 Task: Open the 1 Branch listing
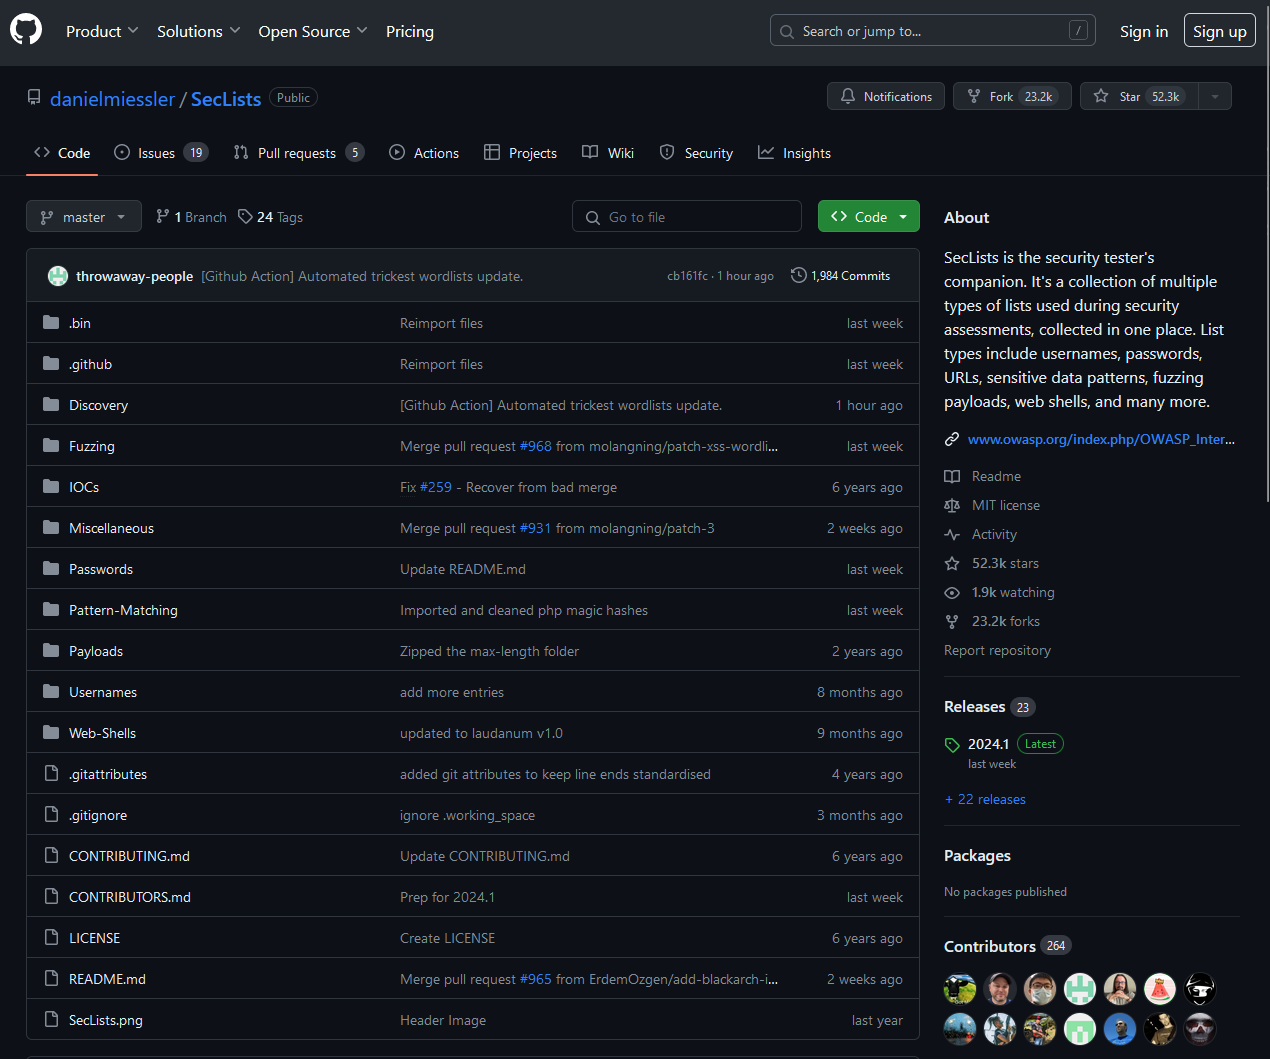[191, 217]
